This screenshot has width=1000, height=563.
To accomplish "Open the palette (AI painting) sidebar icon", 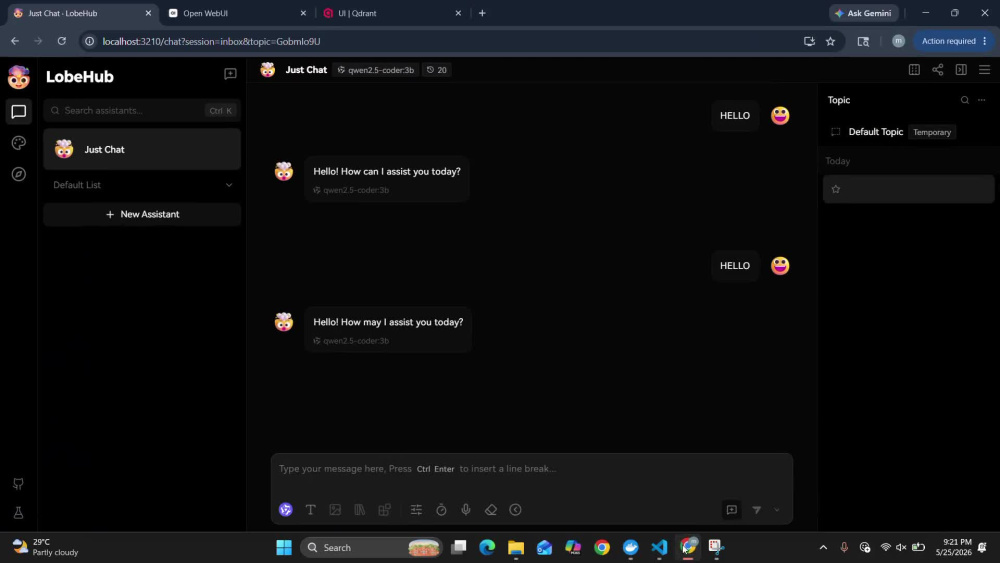I will pyautogui.click(x=18, y=143).
